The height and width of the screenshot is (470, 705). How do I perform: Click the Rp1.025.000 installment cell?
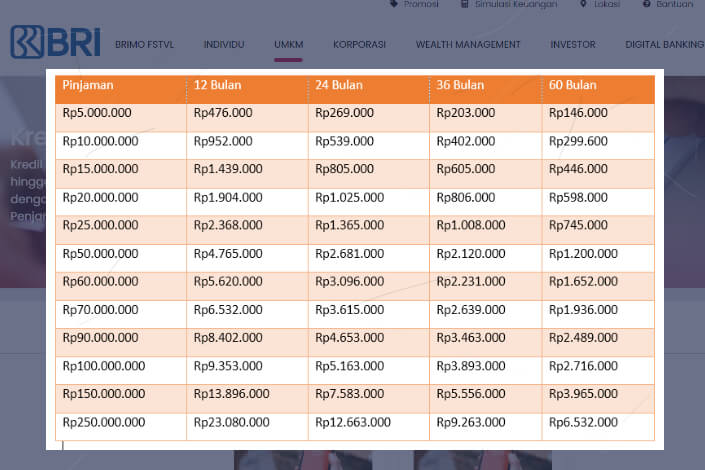pos(369,201)
